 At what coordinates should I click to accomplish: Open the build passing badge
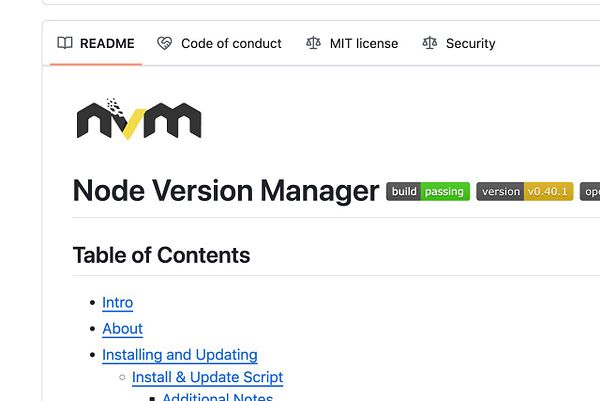pos(428,191)
